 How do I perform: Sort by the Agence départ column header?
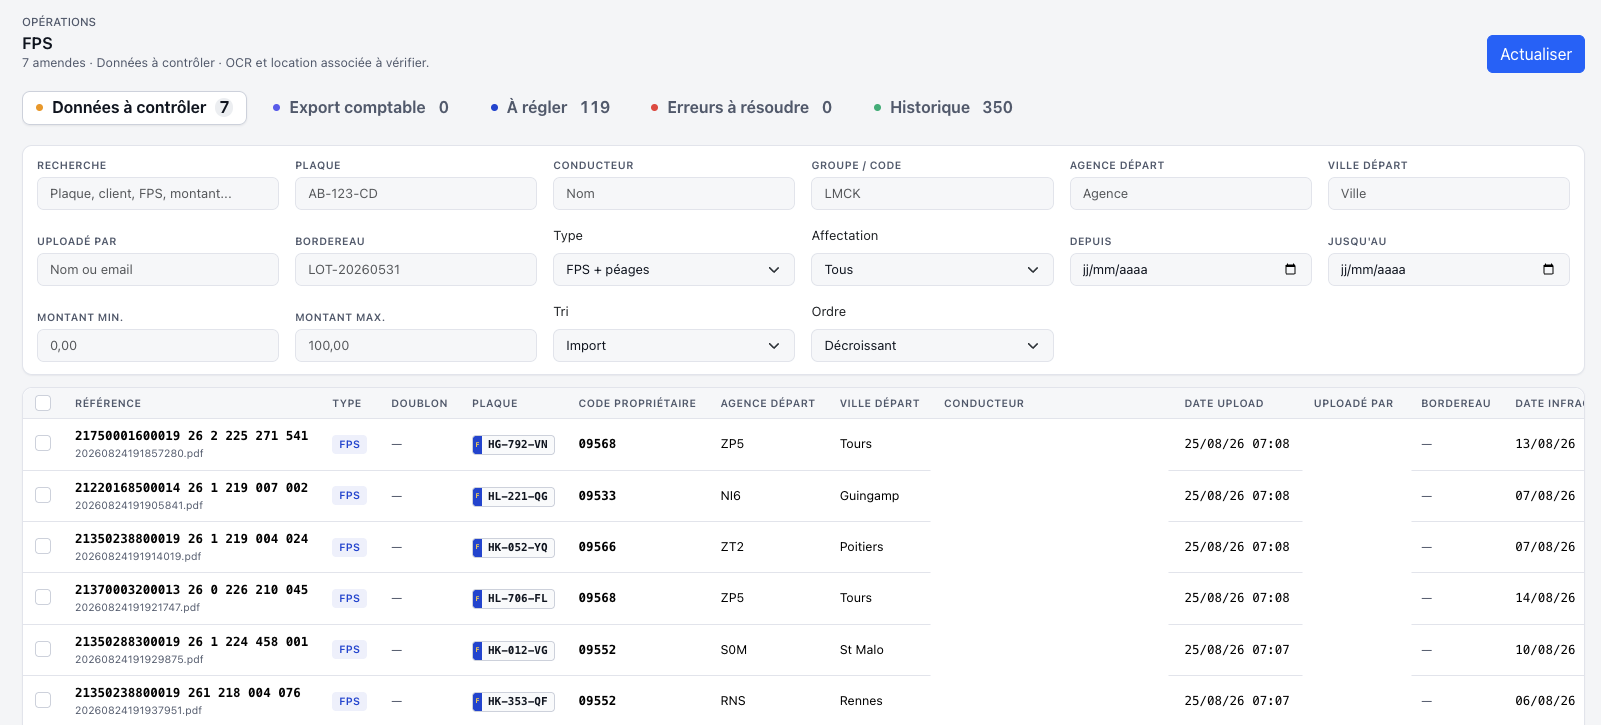[x=768, y=404]
